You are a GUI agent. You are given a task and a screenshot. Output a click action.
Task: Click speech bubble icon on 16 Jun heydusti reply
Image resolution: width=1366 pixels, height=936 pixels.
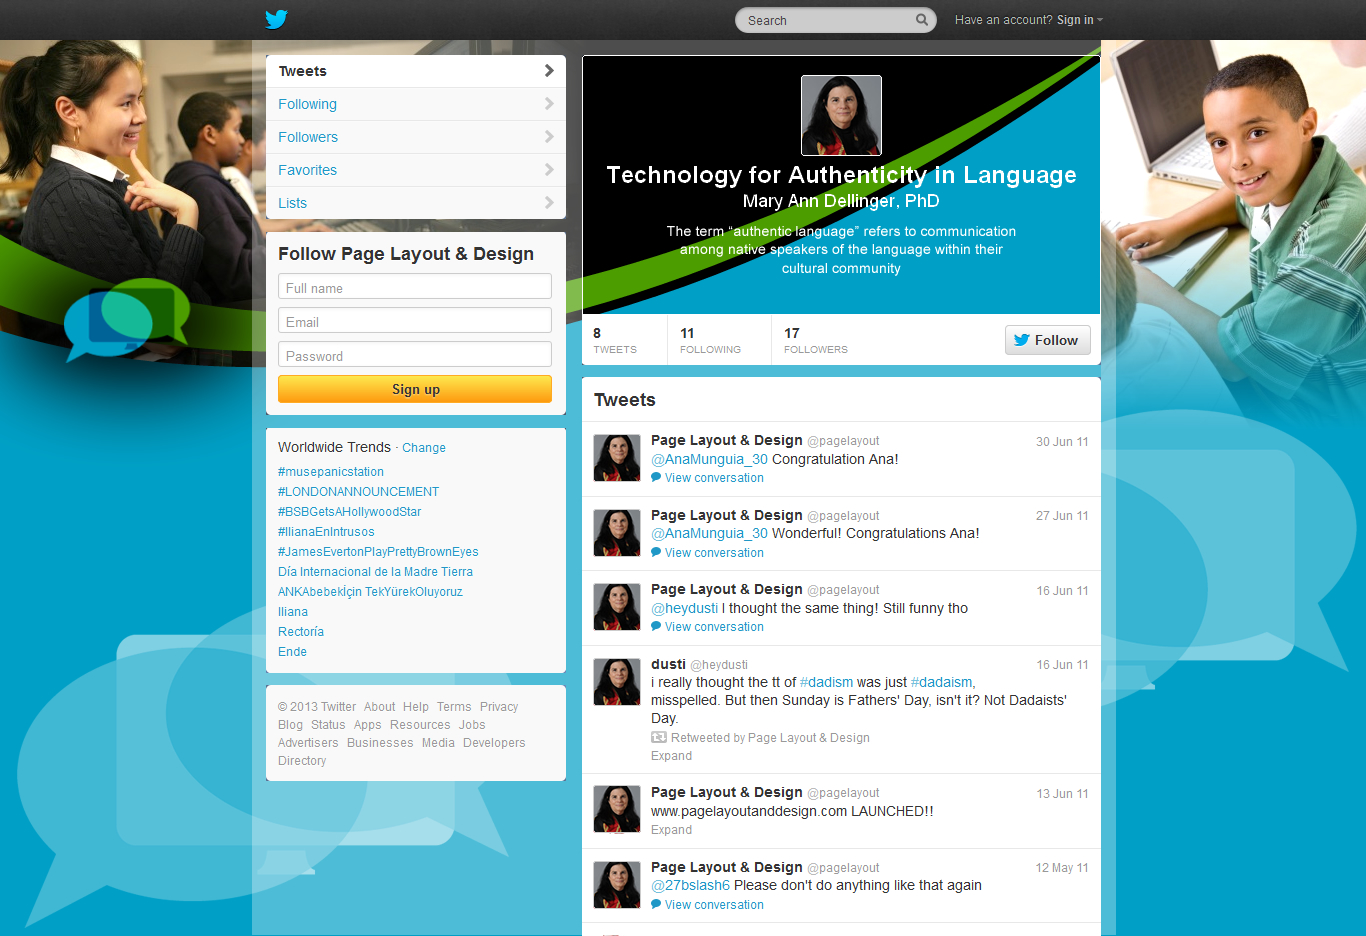(656, 627)
